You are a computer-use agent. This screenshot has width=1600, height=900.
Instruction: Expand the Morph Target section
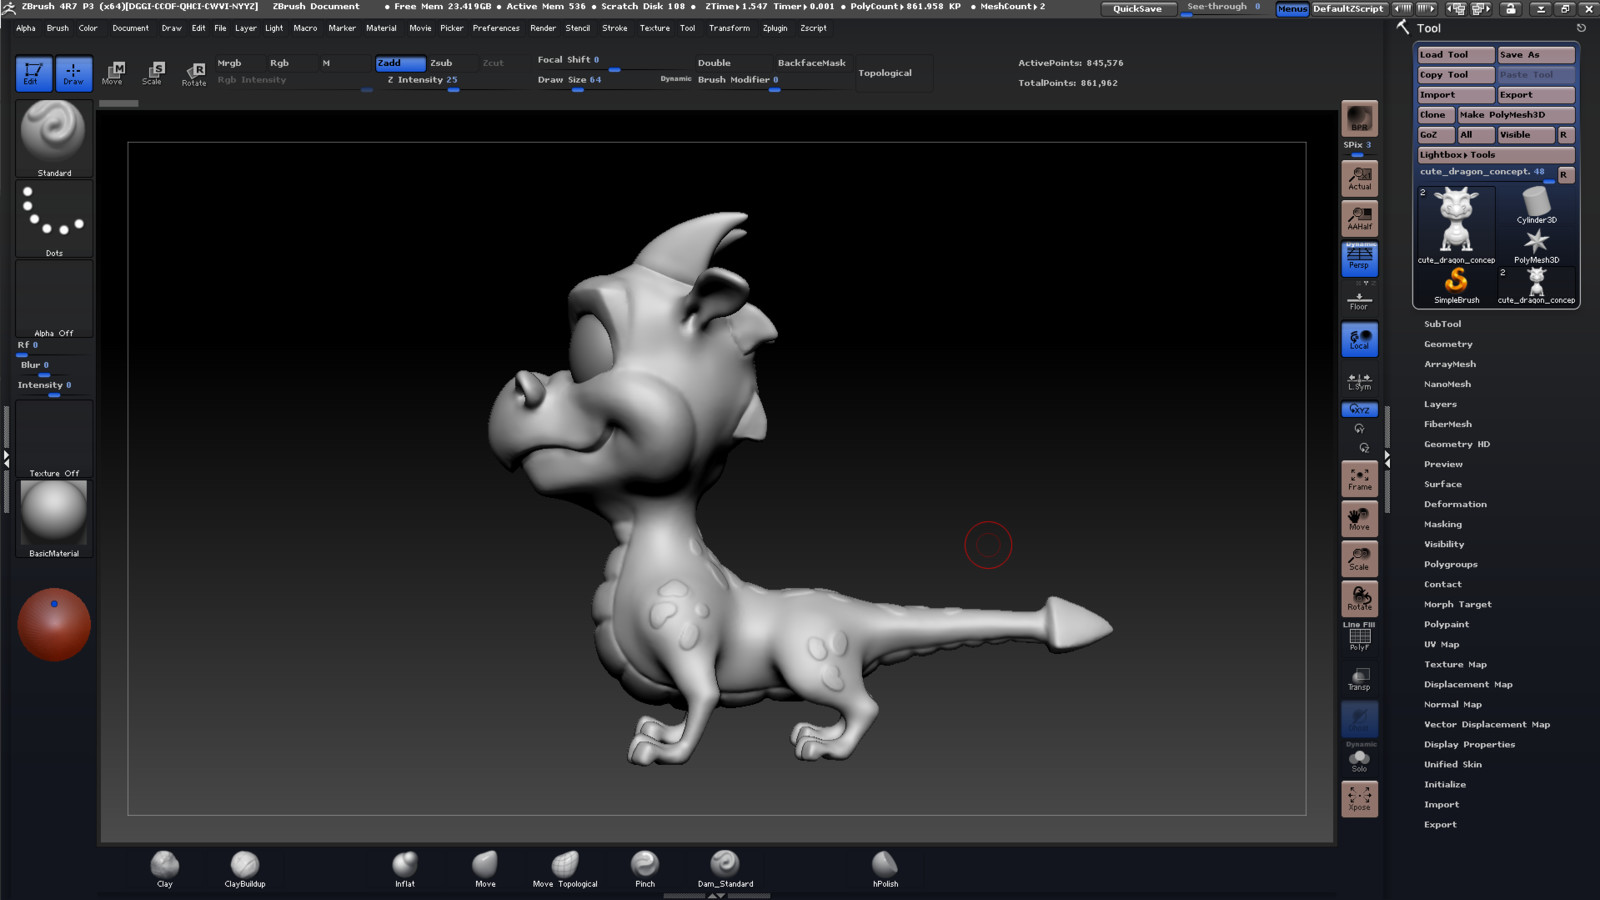click(1457, 604)
